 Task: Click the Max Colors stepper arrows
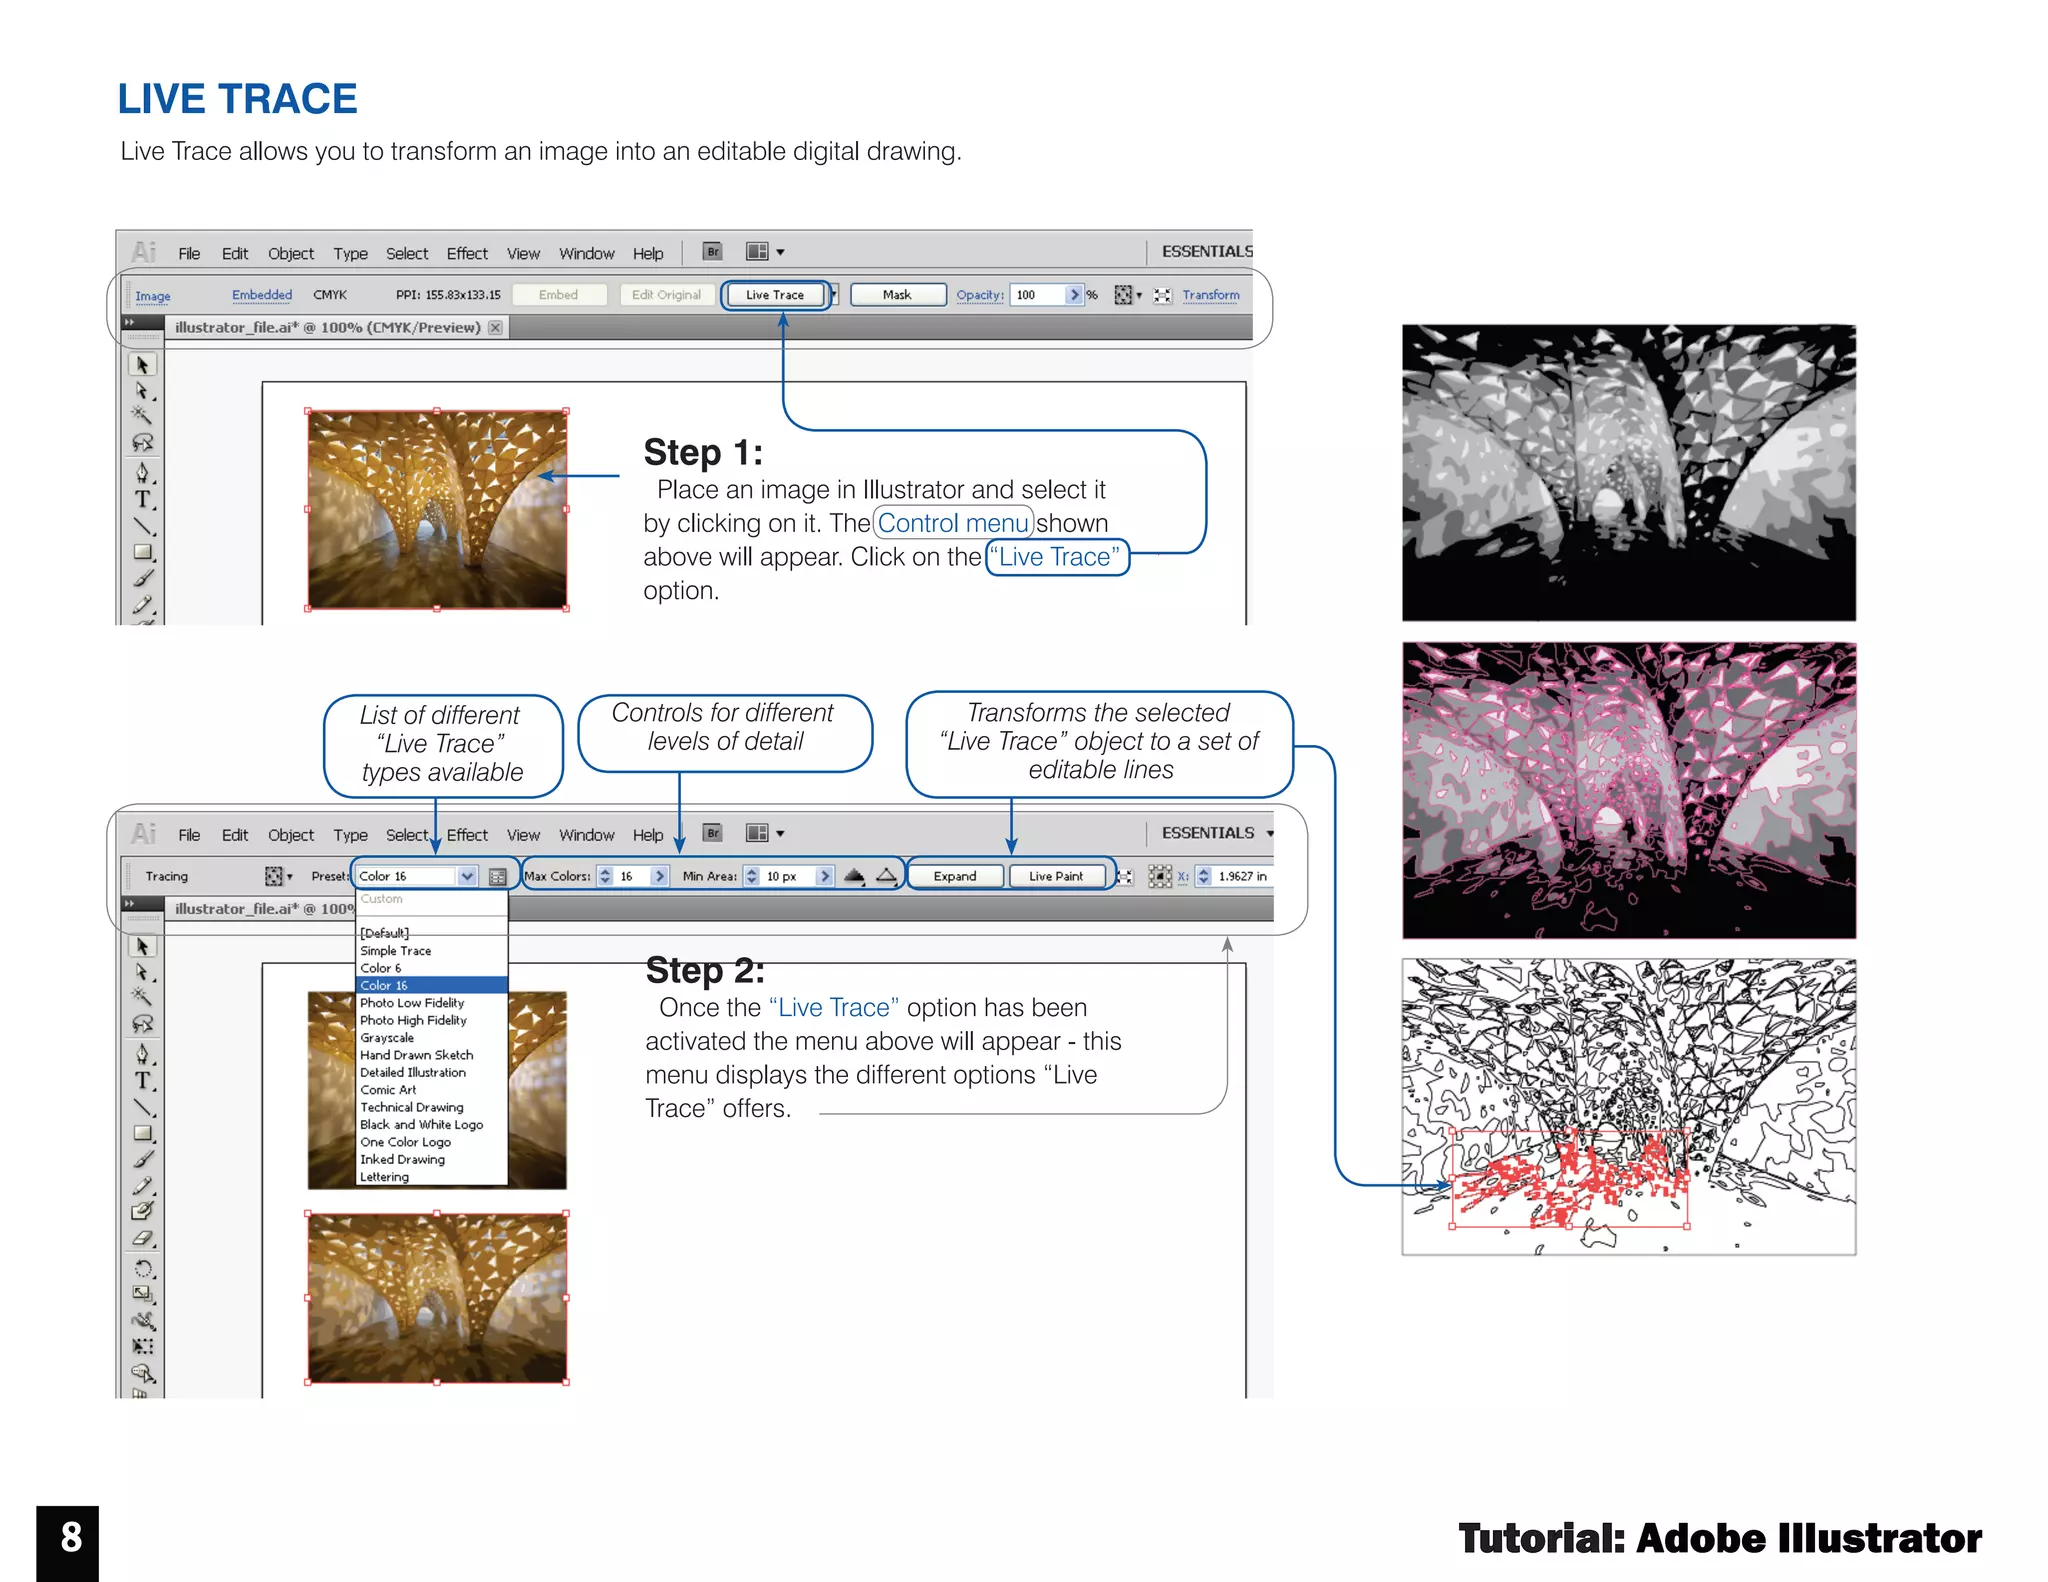605,876
